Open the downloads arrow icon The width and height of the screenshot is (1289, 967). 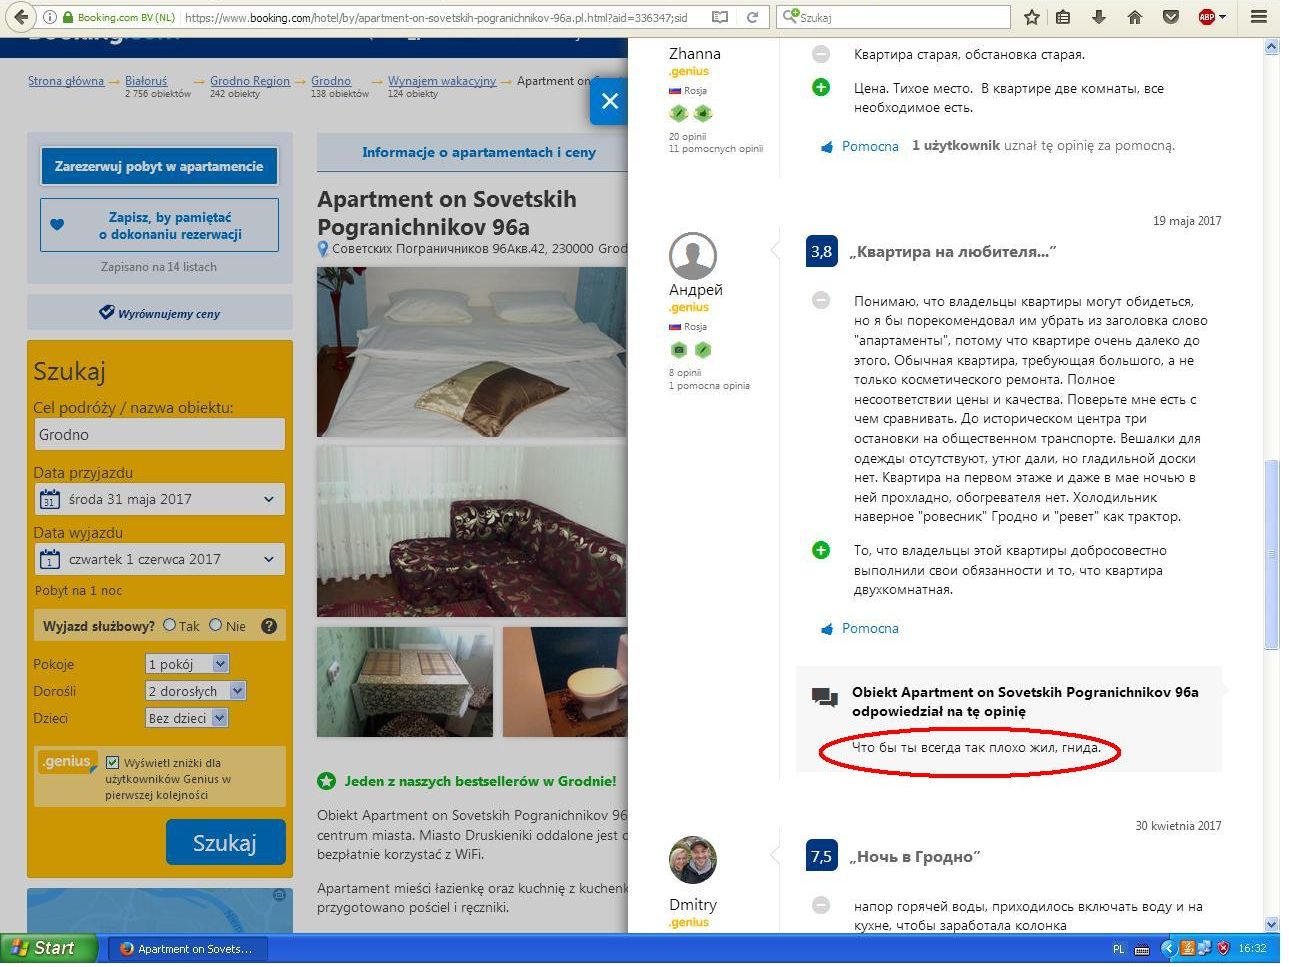pos(1099,17)
